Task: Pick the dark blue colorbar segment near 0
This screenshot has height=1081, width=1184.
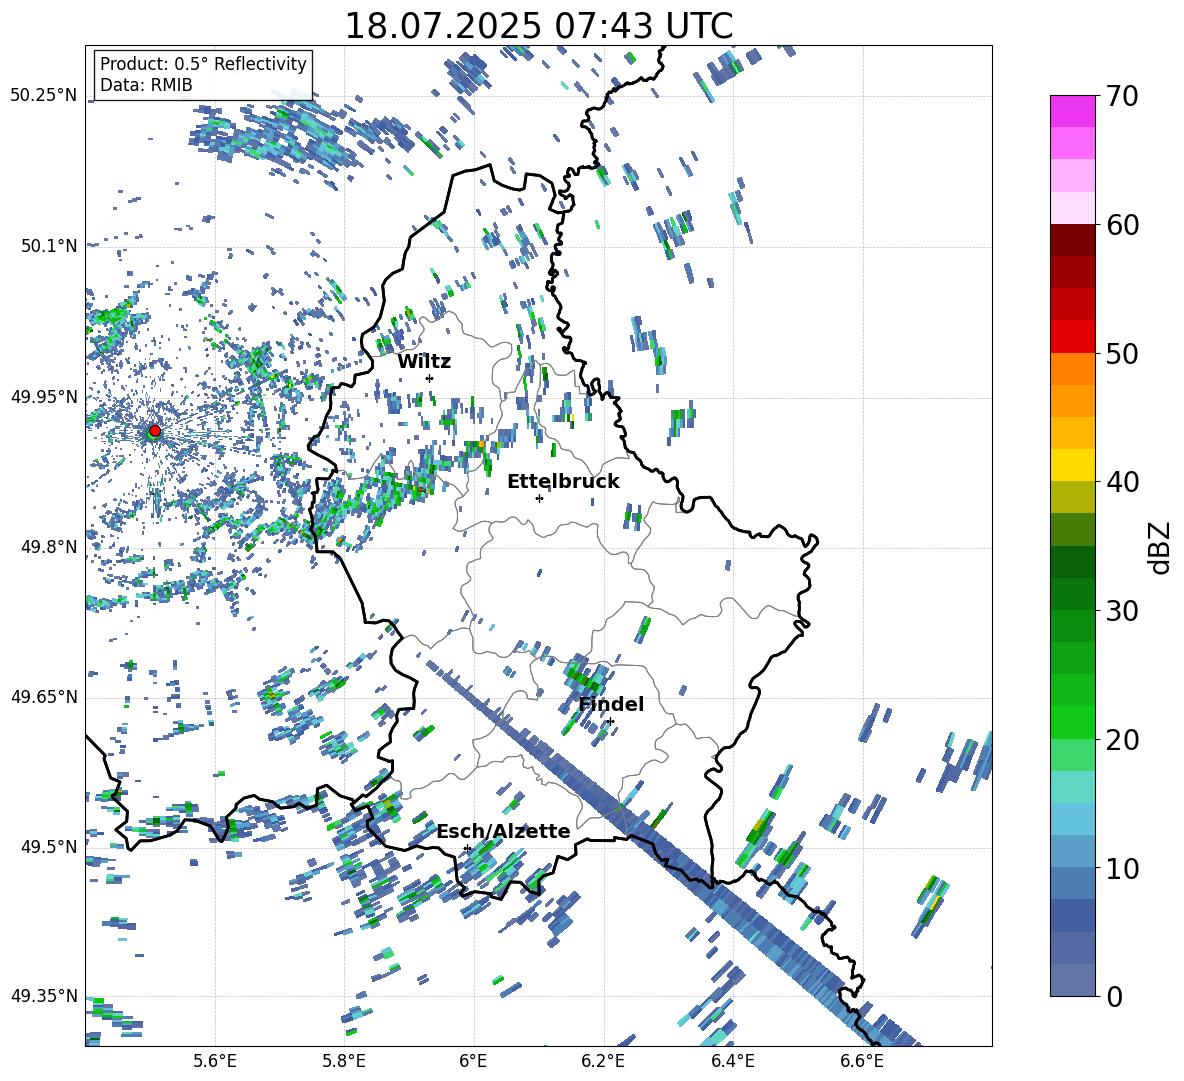Action: (1072, 981)
